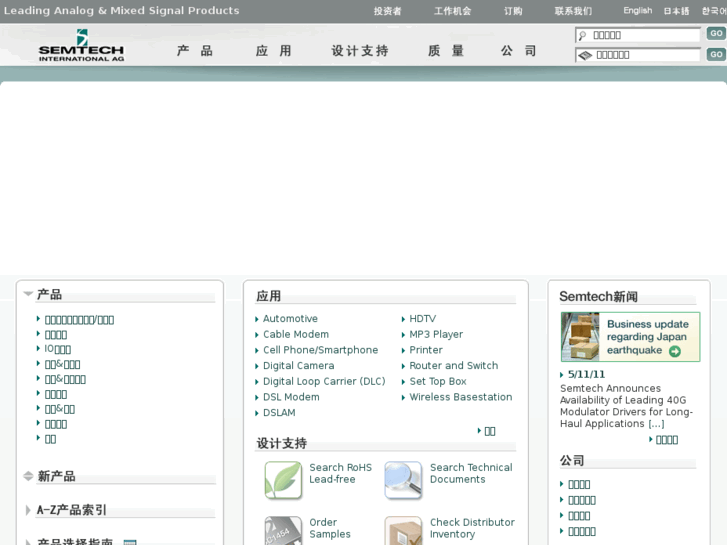Open the 应用 main navigation menu
The image size is (727, 545).
[274, 51]
